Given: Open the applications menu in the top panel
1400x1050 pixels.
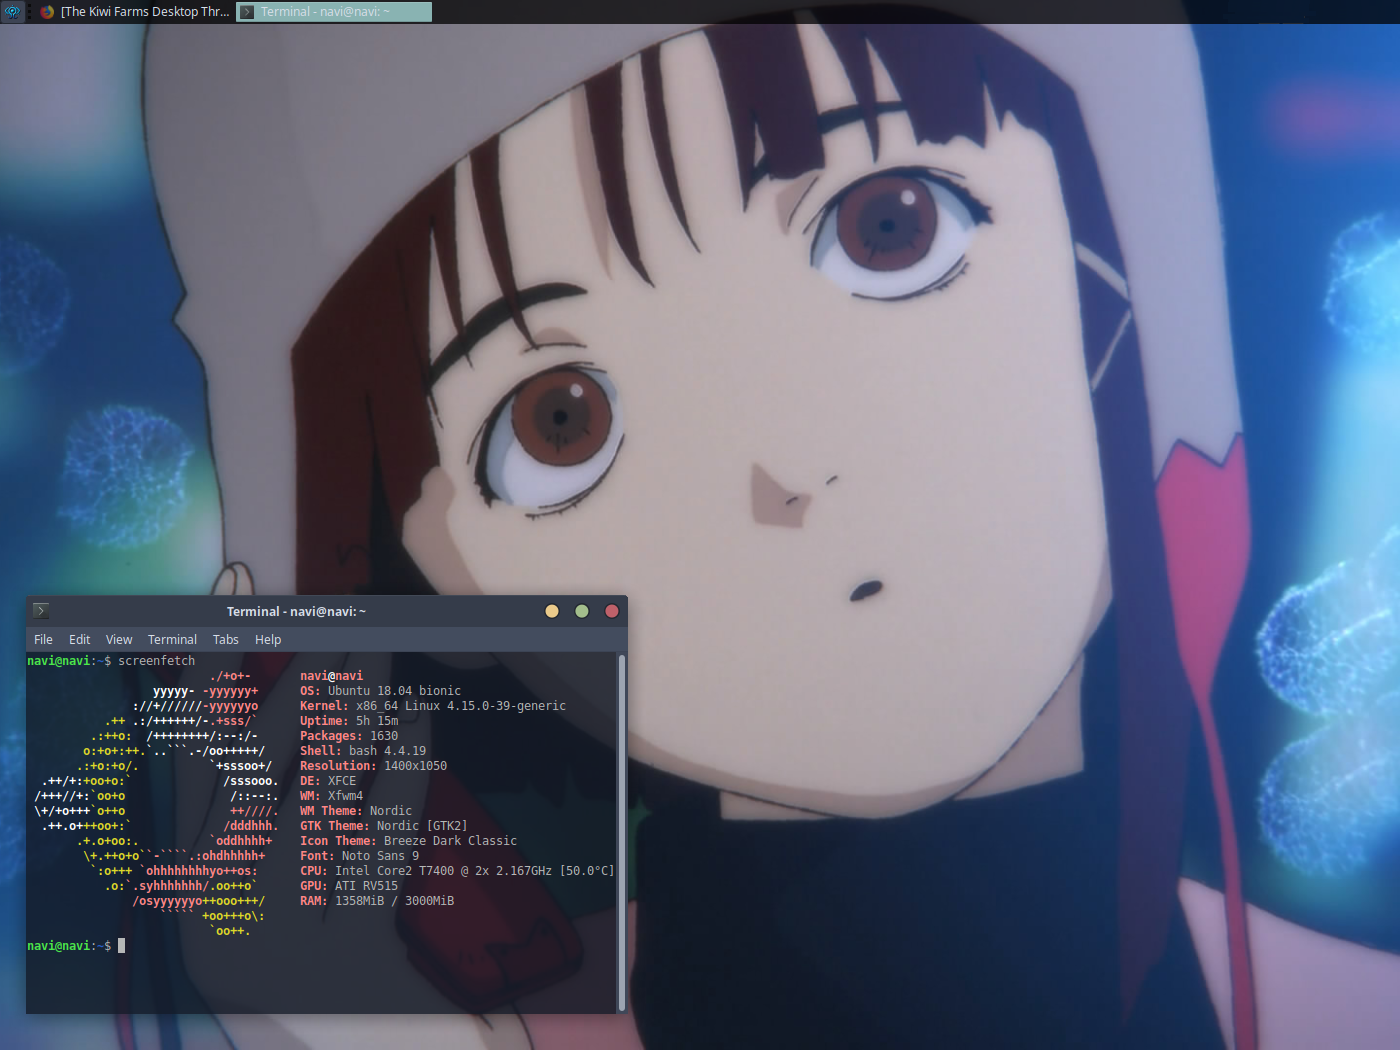Looking at the screenshot, I should (12, 12).
